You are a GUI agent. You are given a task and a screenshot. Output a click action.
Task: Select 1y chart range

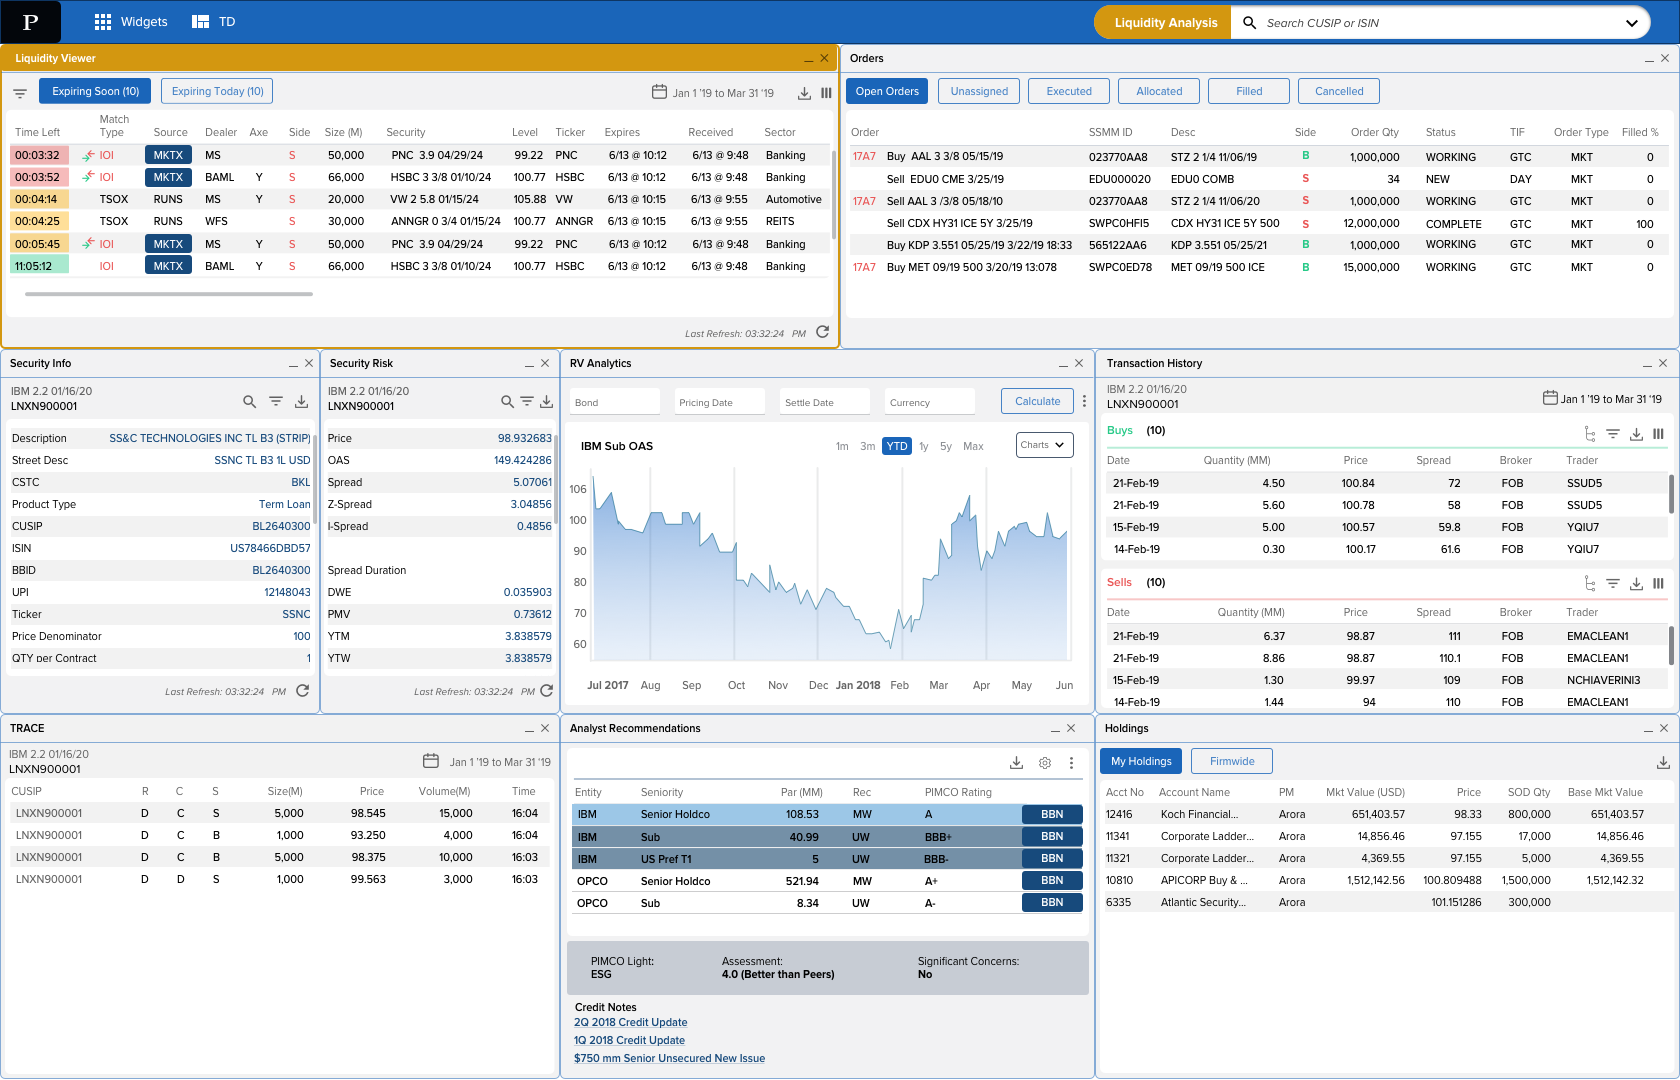pyautogui.click(x=924, y=446)
